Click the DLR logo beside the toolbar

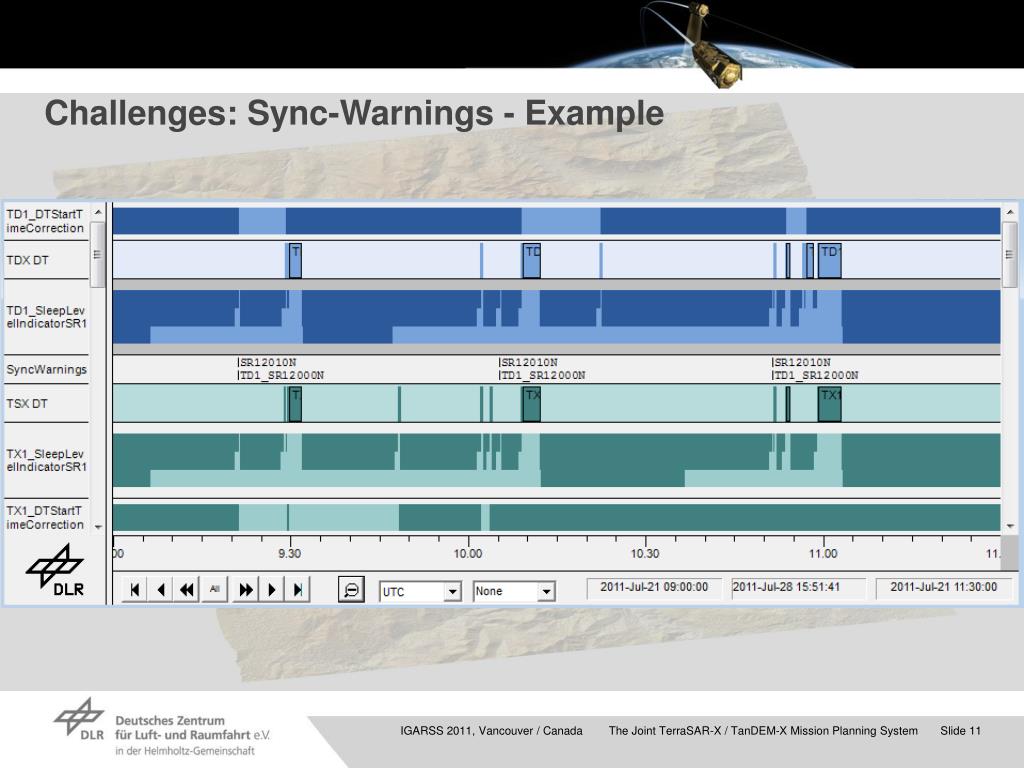[56, 570]
